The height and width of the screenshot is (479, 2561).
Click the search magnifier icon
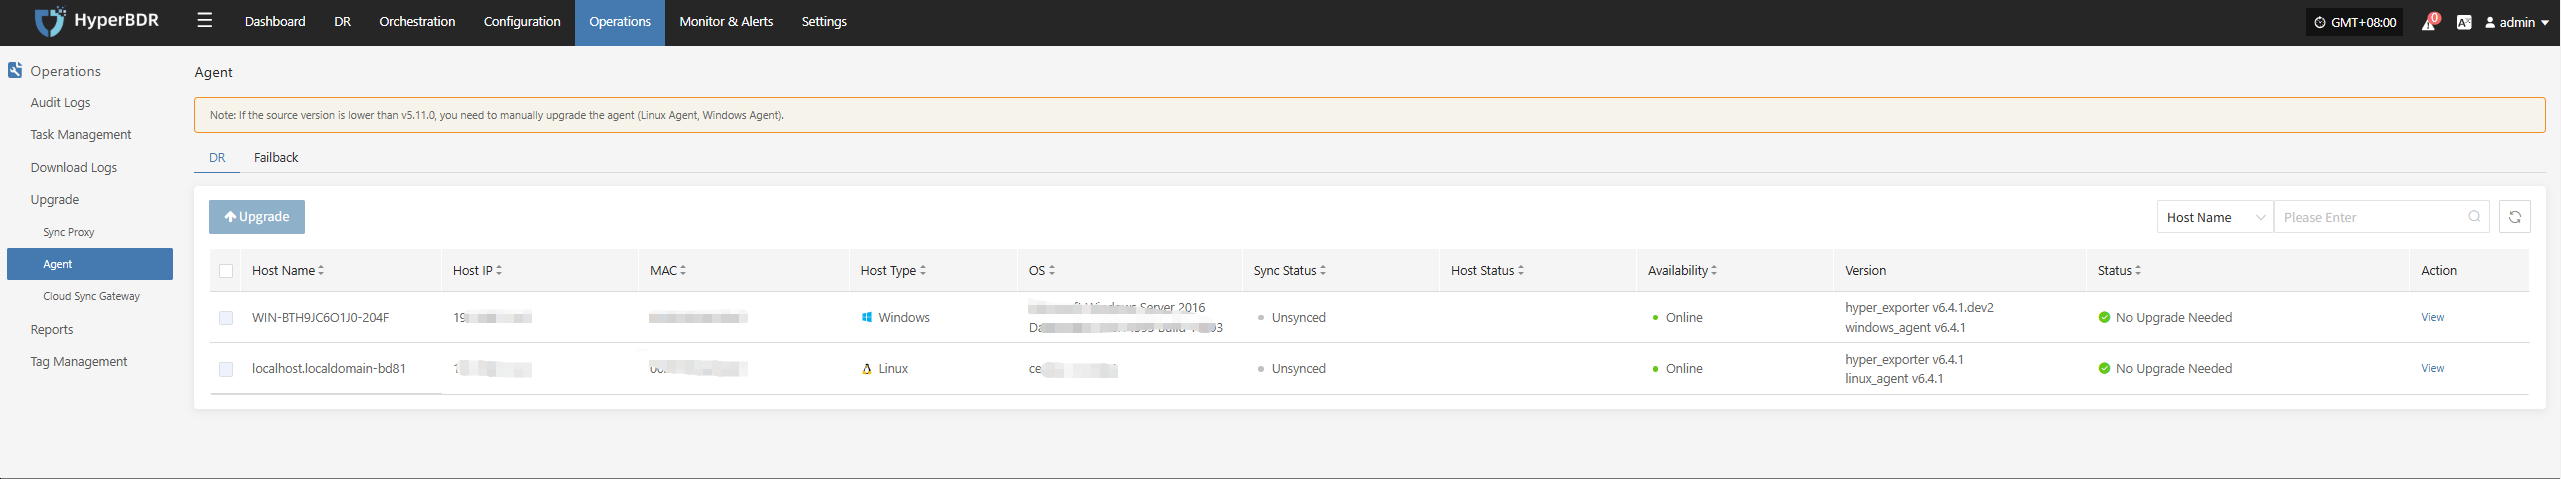point(2474,217)
